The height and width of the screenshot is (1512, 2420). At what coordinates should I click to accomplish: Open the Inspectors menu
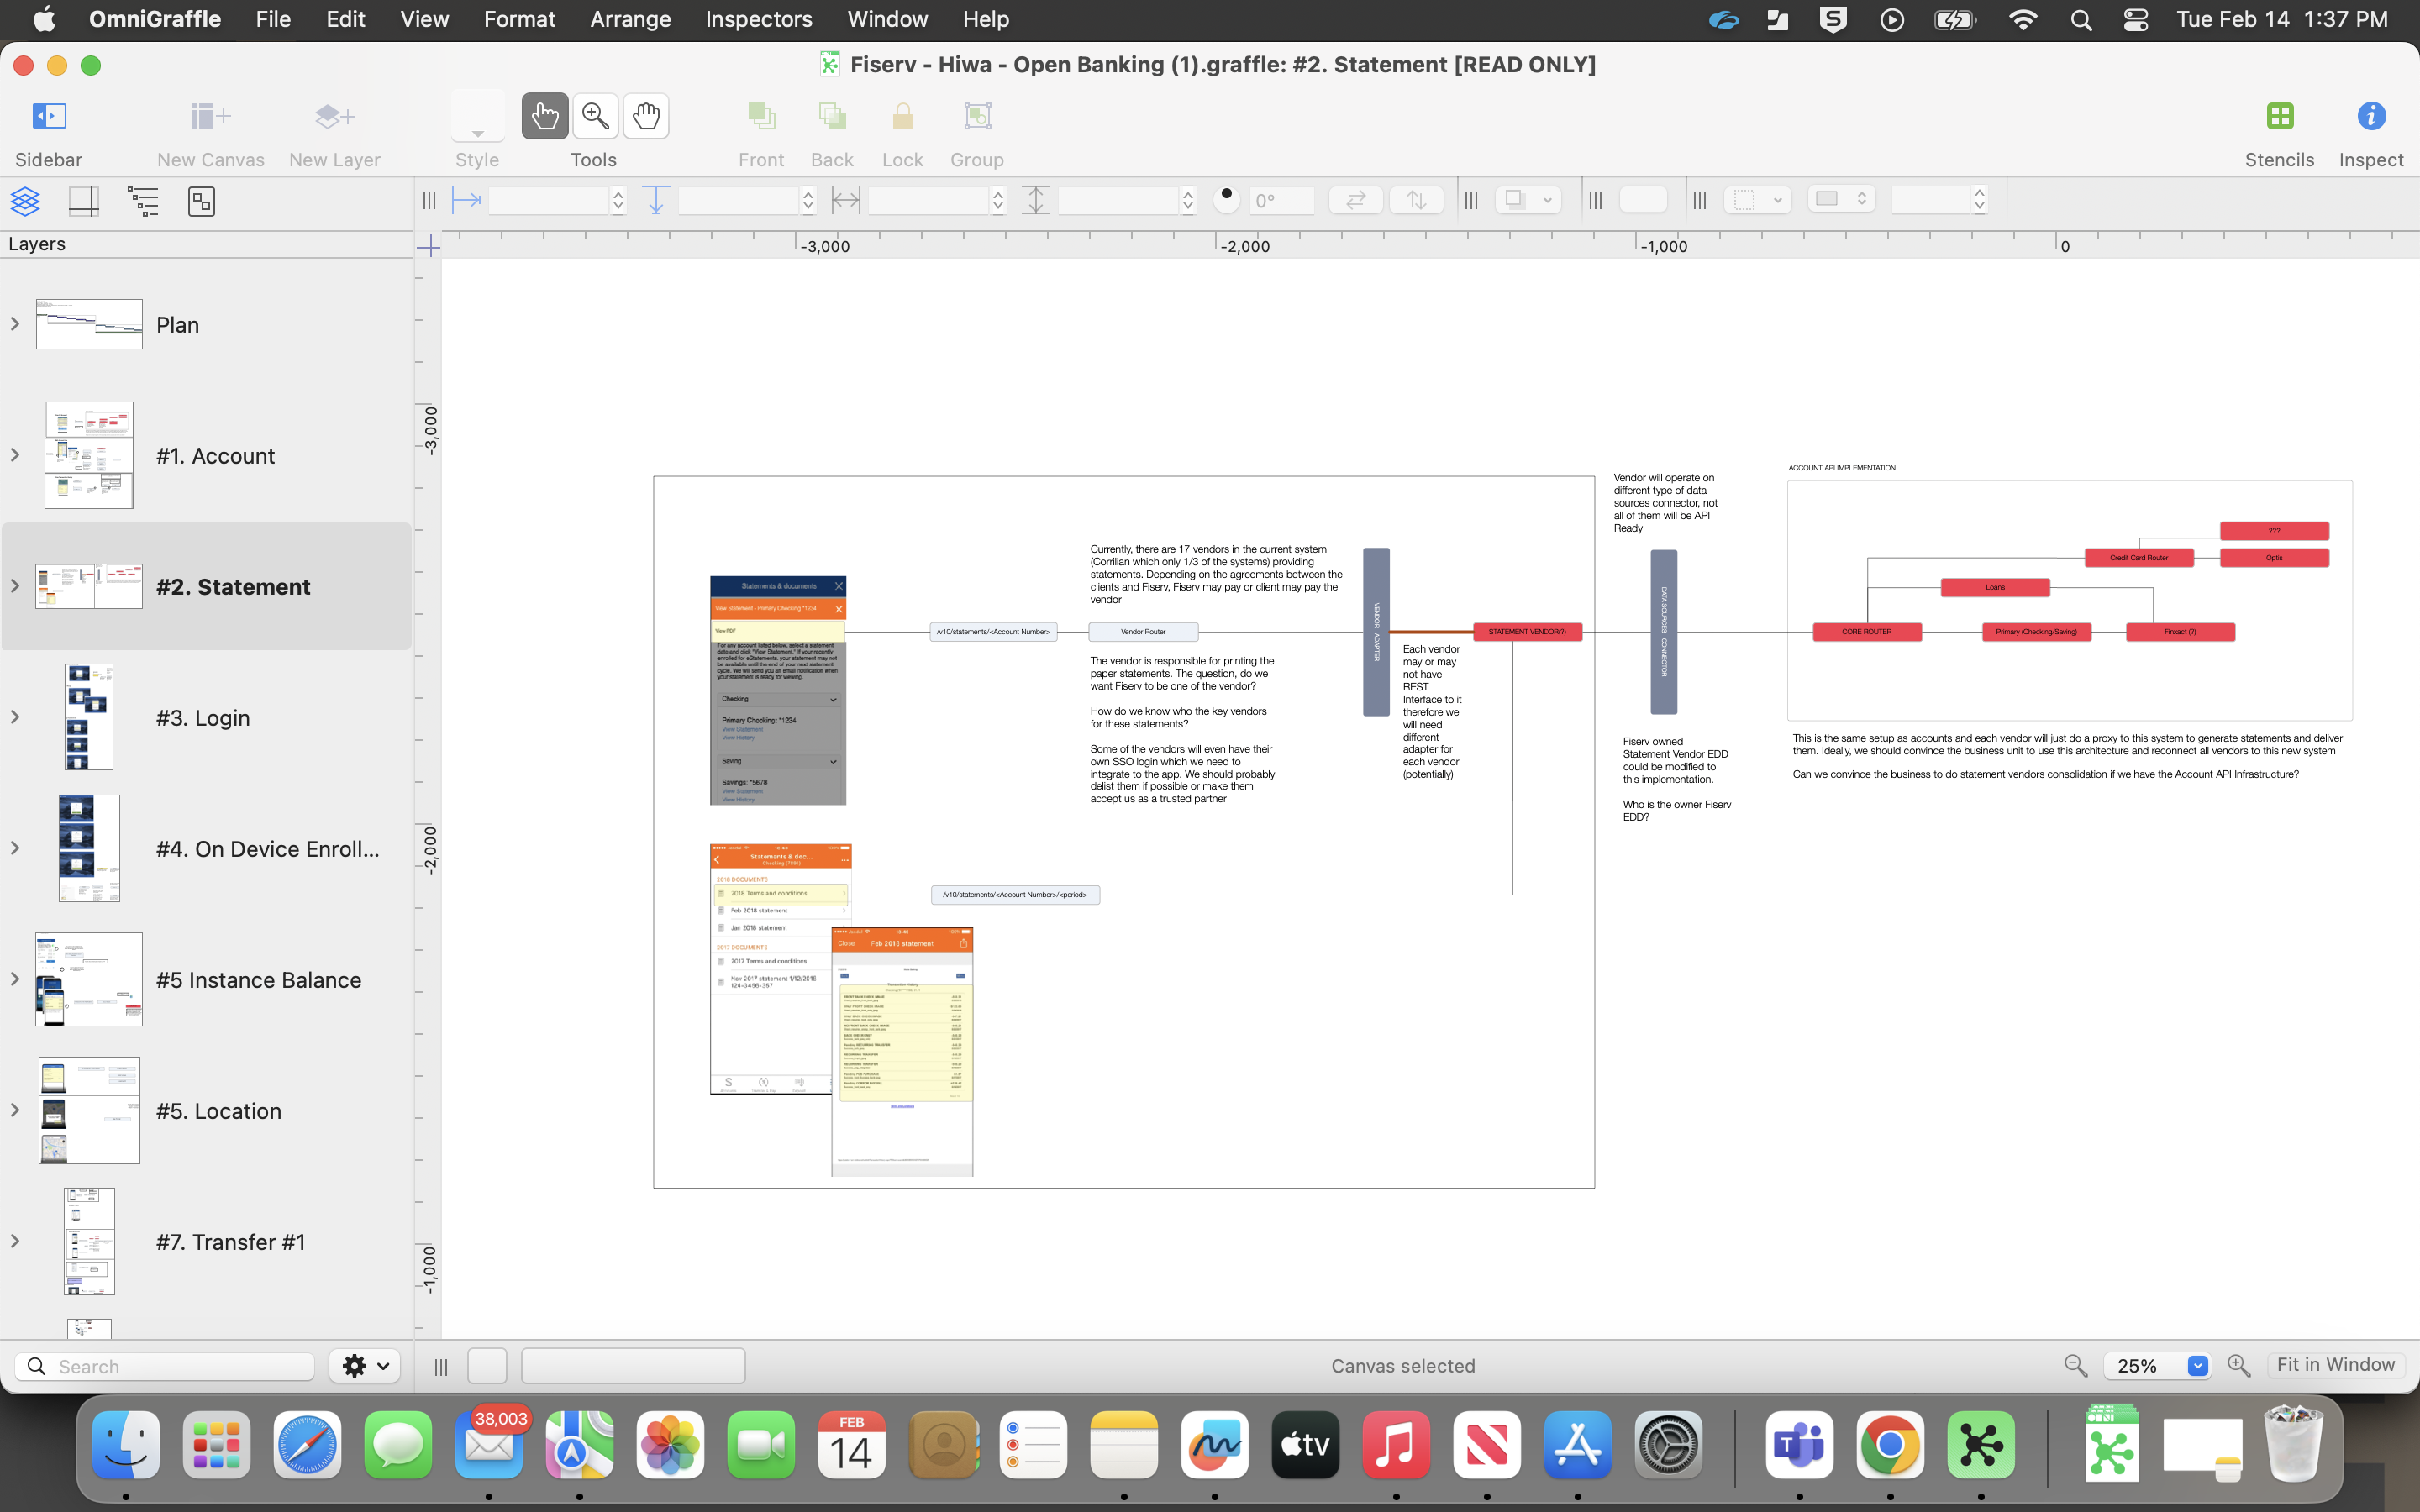tap(758, 19)
